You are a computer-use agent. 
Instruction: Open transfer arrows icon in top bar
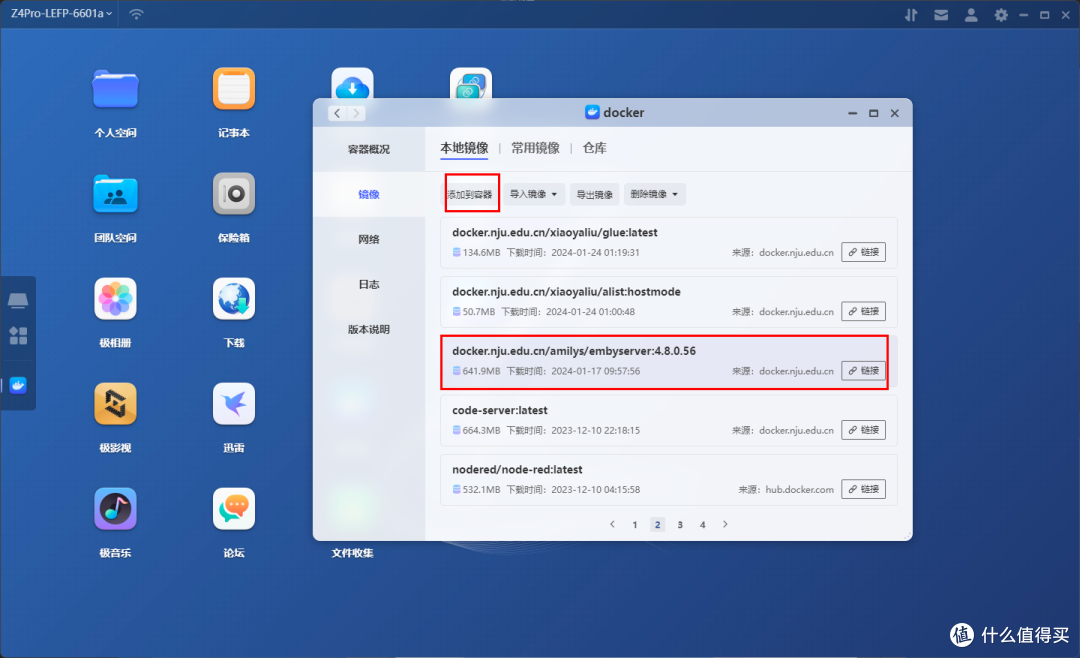click(911, 14)
